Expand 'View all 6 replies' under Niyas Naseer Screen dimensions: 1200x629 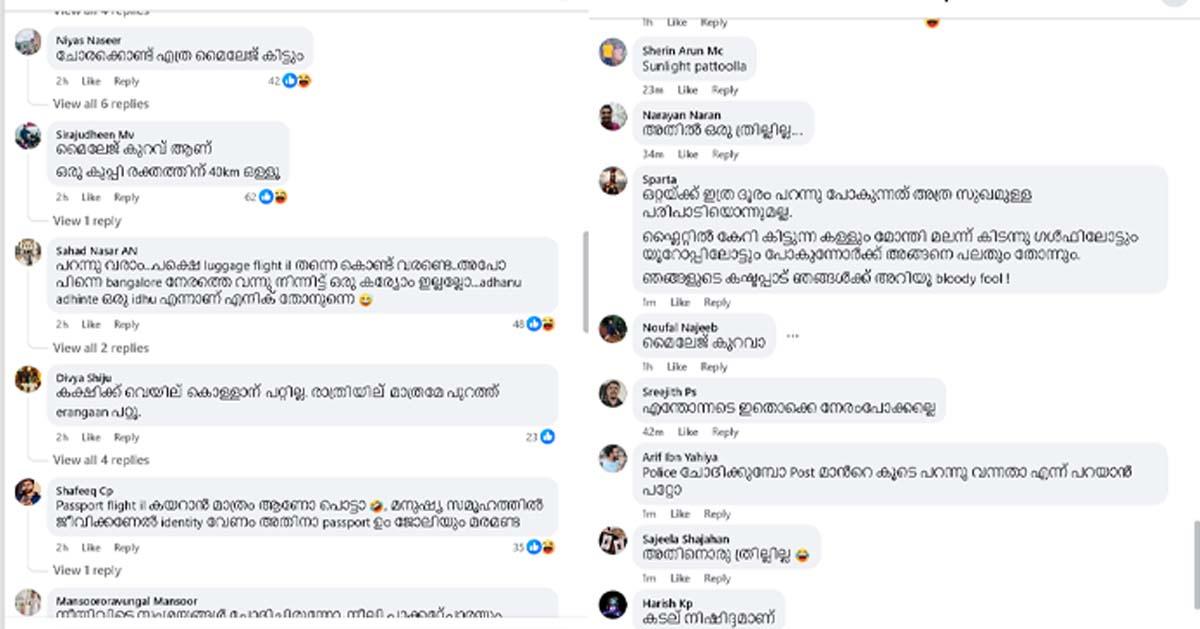101,104
